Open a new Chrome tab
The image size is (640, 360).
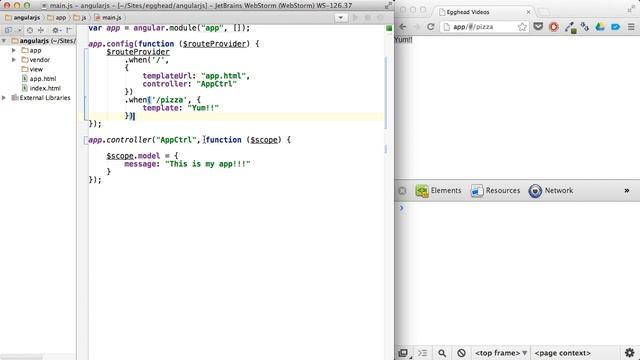(x=543, y=12)
